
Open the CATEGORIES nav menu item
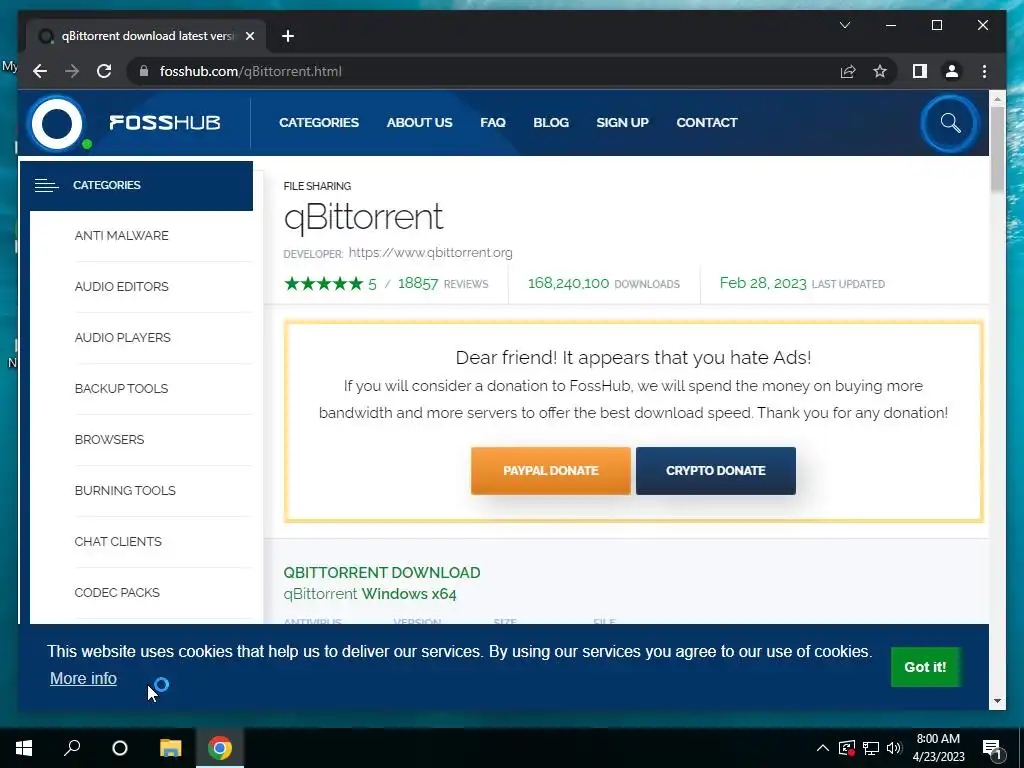pyautogui.click(x=319, y=123)
